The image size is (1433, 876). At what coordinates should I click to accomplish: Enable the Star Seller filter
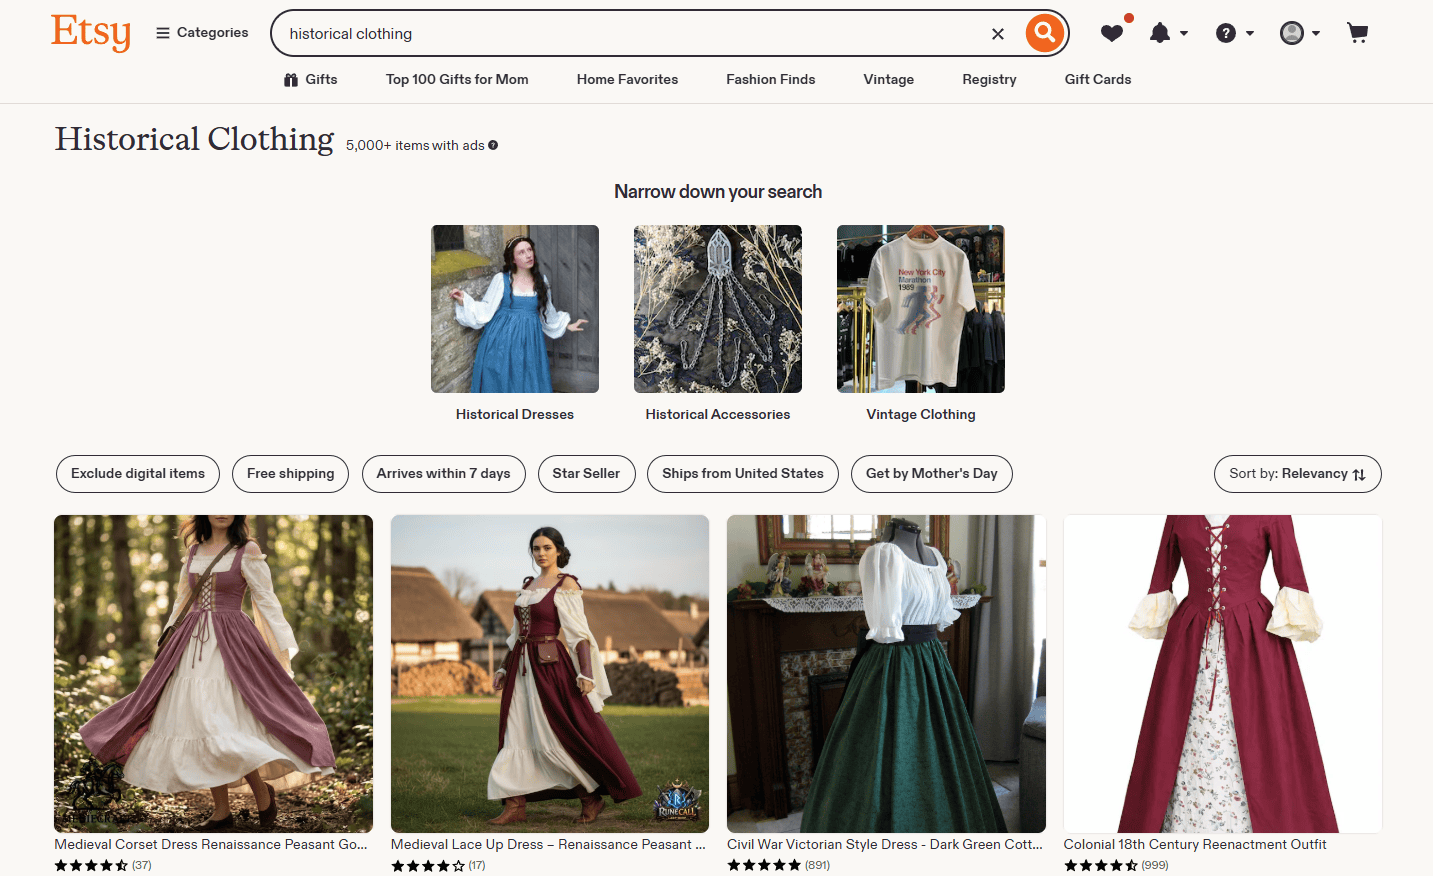[x=586, y=473]
